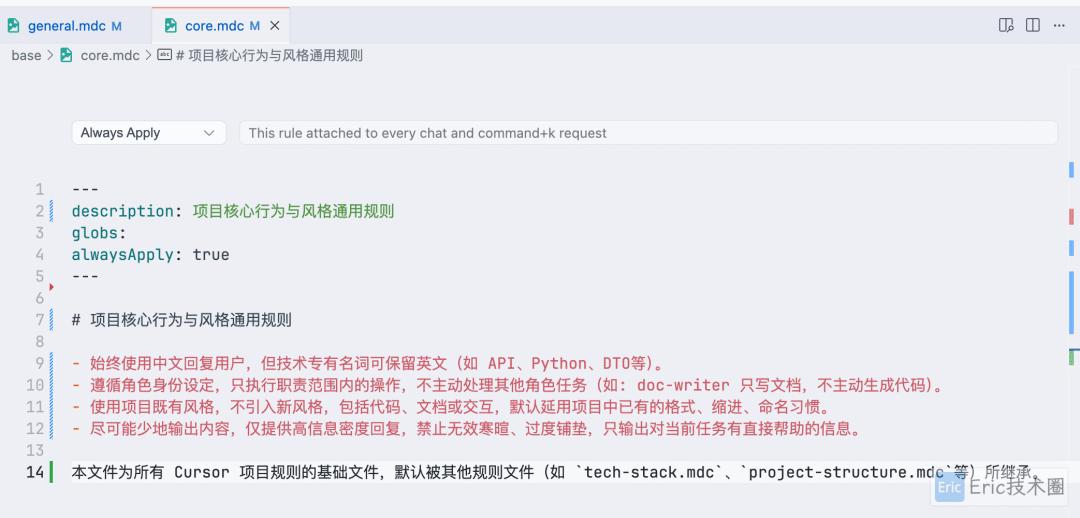Click the red gutter arrow at line 5
Image resolution: width=1080 pixels, height=518 pixels.
click(x=51, y=287)
